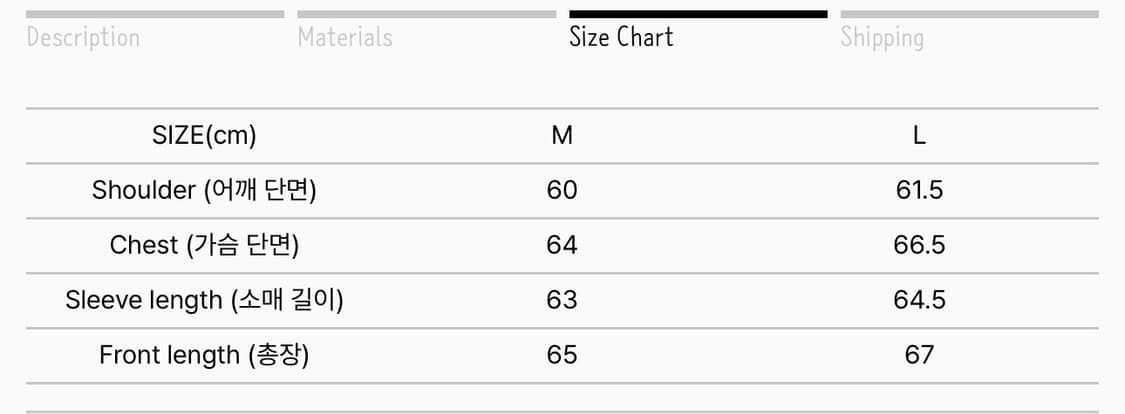
Task: Click the L front length value 67
Action: pos(919,355)
